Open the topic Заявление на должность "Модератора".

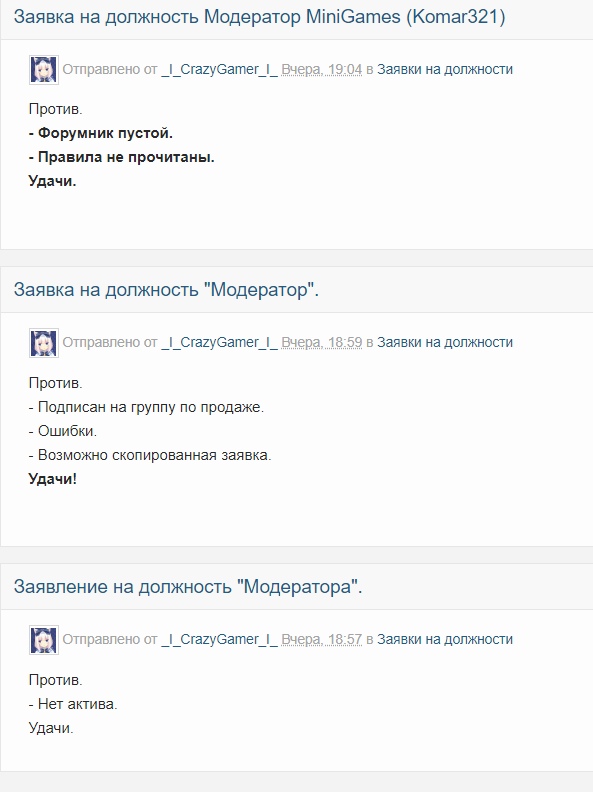[x=188, y=587]
